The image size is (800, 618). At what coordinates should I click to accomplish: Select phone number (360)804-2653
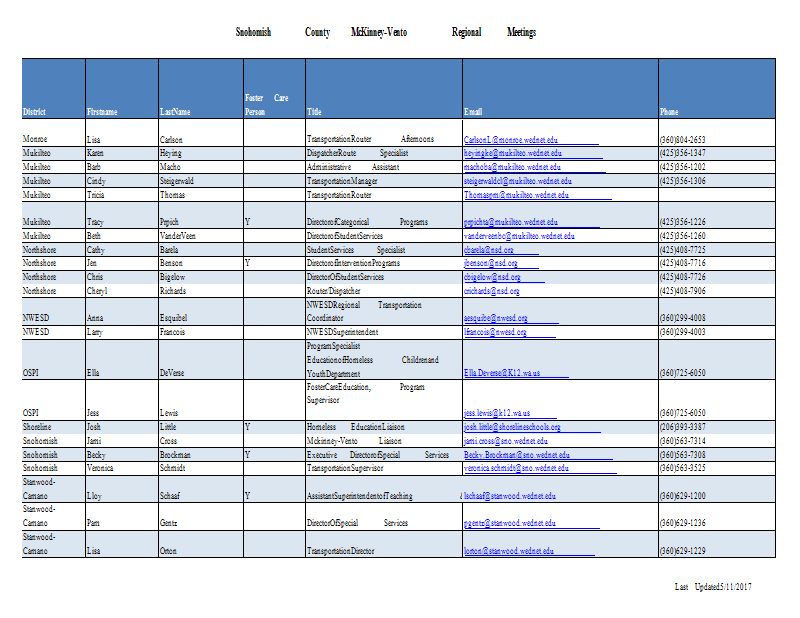pos(683,139)
